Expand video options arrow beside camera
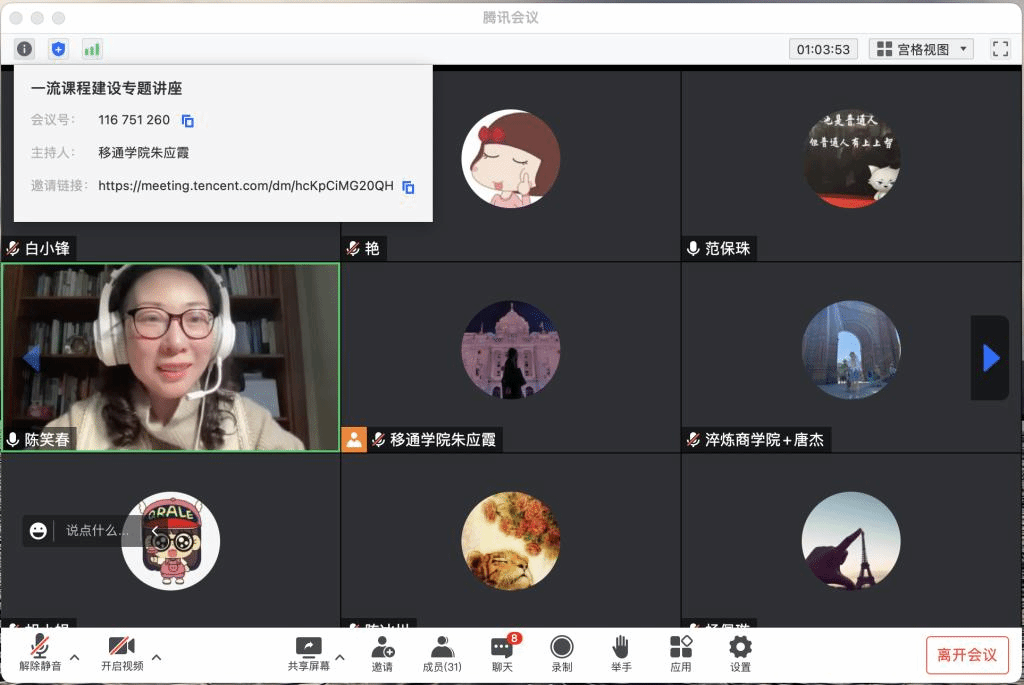The image size is (1024, 685). tap(156, 657)
